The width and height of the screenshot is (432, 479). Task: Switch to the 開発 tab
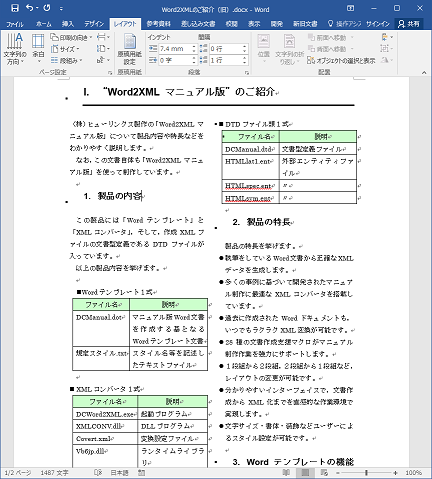pos(276,24)
